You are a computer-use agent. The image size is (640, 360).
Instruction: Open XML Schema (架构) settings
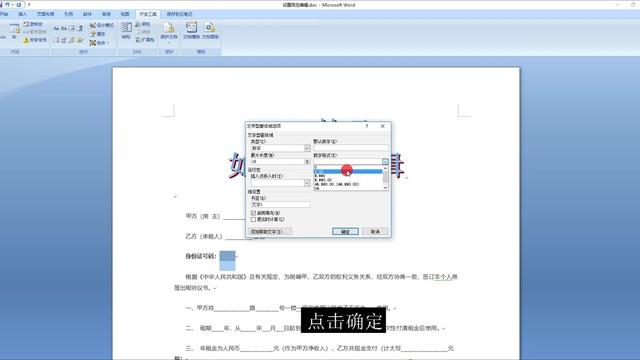143,24
